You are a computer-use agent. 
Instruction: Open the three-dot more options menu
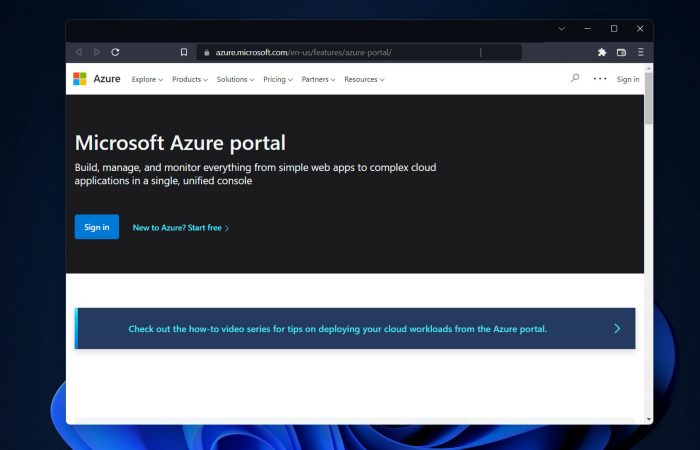tap(600, 79)
